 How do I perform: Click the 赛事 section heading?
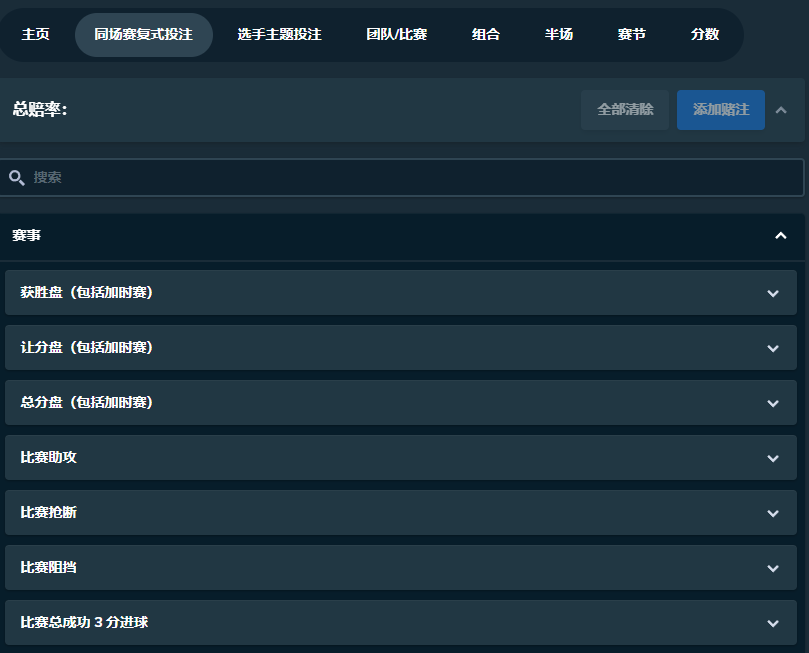(26, 236)
